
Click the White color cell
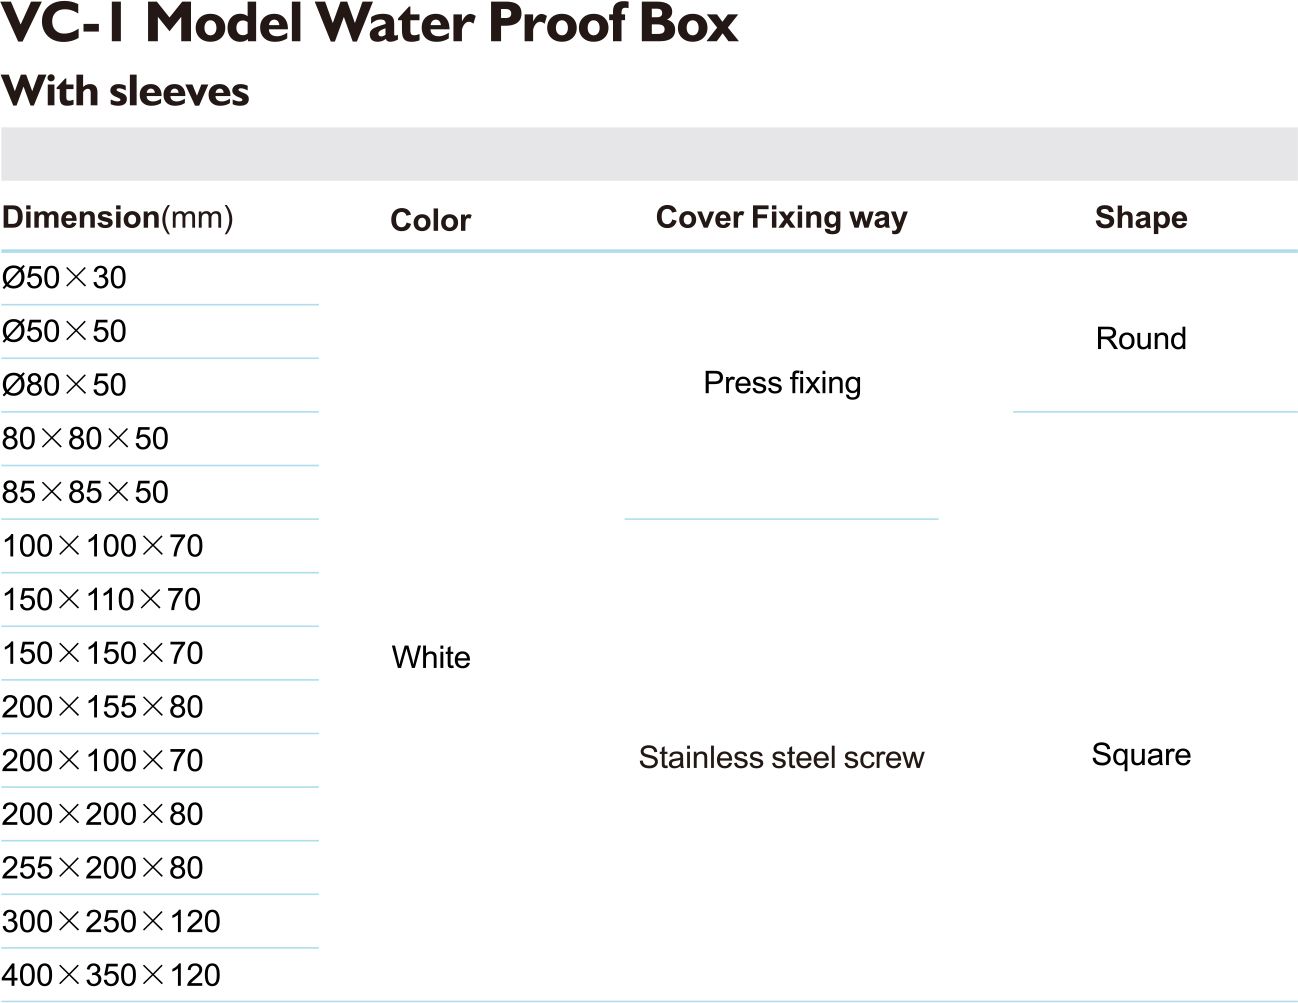pos(431,657)
